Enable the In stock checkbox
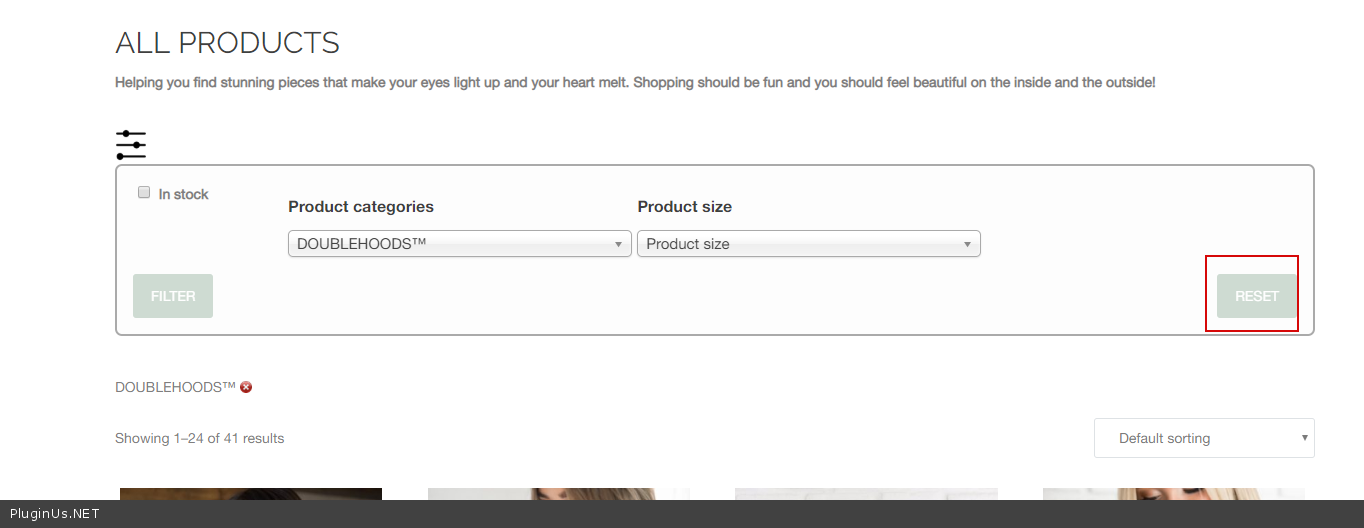This screenshot has height=528, width=1364. [144, 192]
